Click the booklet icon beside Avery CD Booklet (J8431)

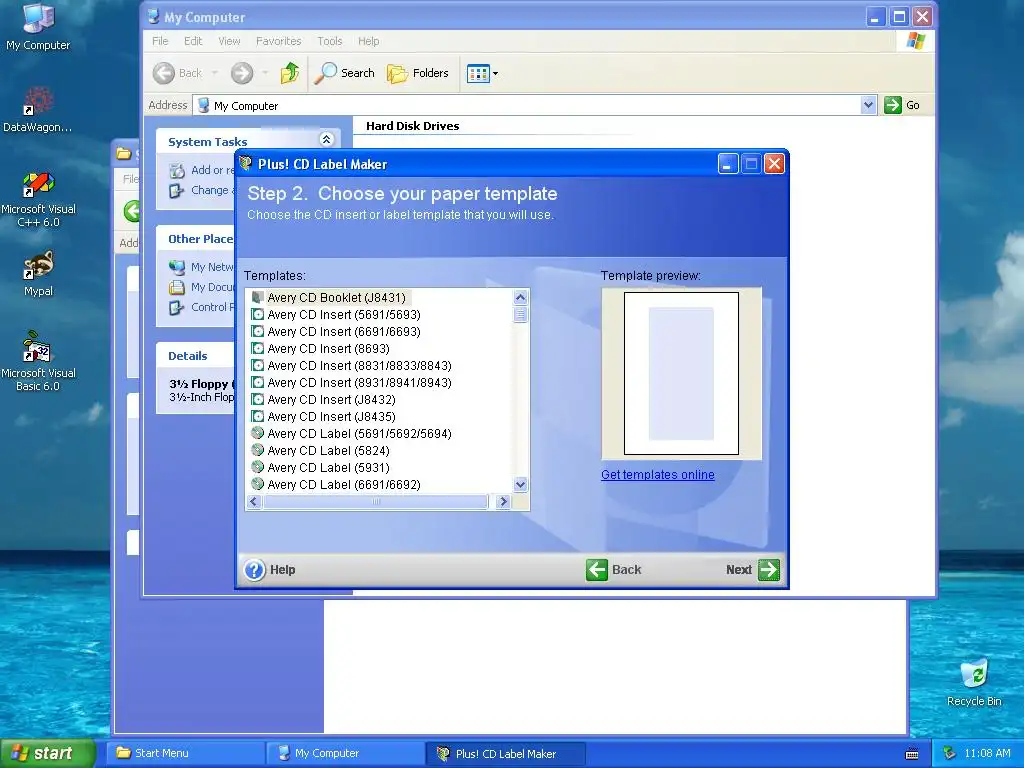pos(257,297)
